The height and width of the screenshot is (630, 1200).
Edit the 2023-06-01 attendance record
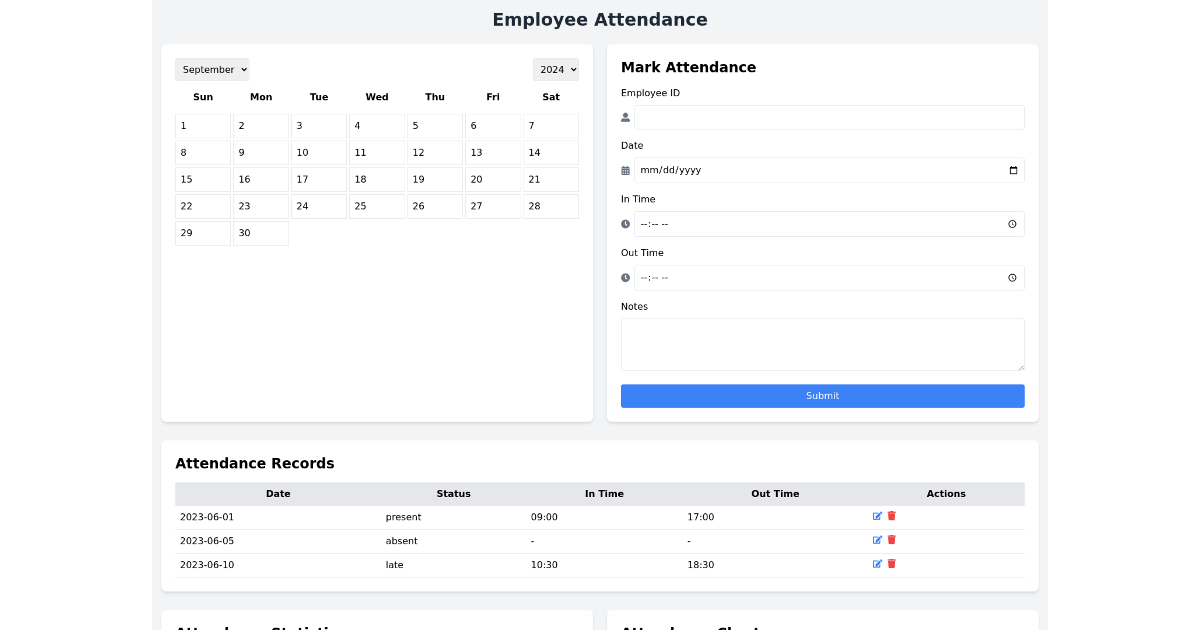(x=877, y=516)
